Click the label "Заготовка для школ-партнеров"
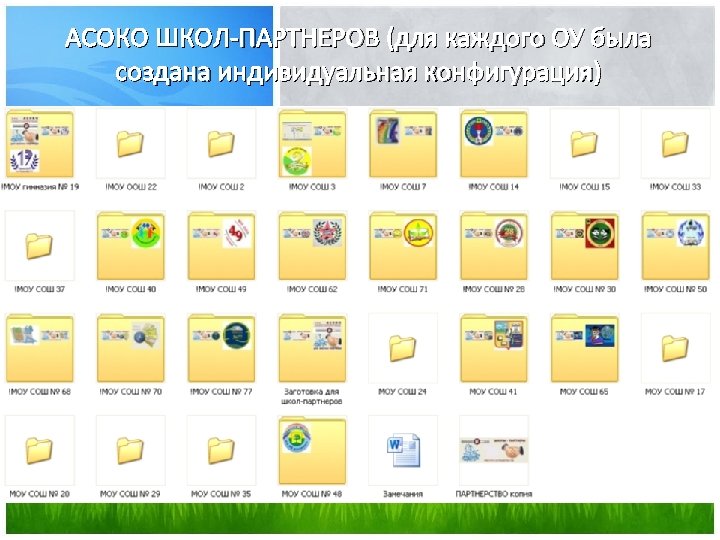The image size is (720, 540). click(312, 396)
